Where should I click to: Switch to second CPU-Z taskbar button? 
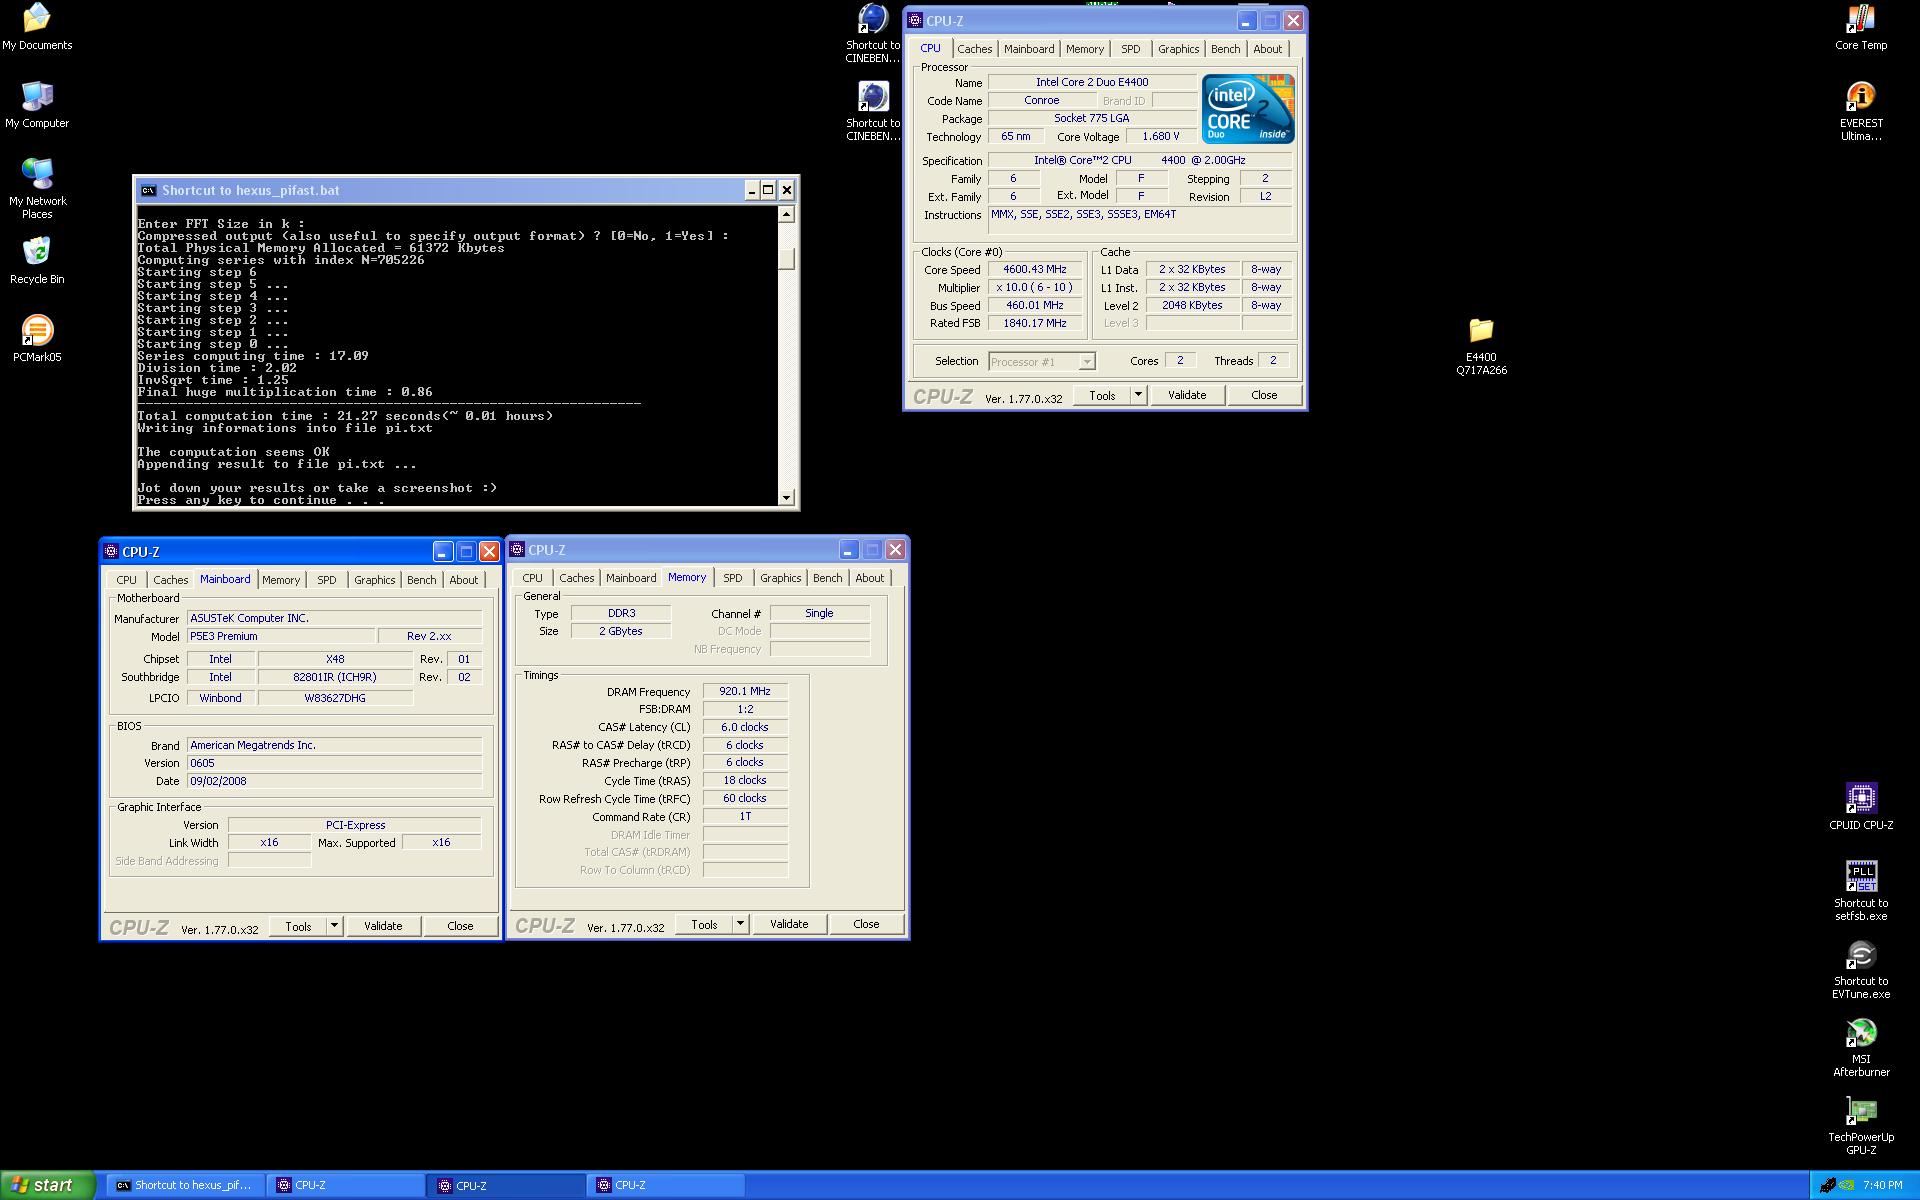point(506,1185)
